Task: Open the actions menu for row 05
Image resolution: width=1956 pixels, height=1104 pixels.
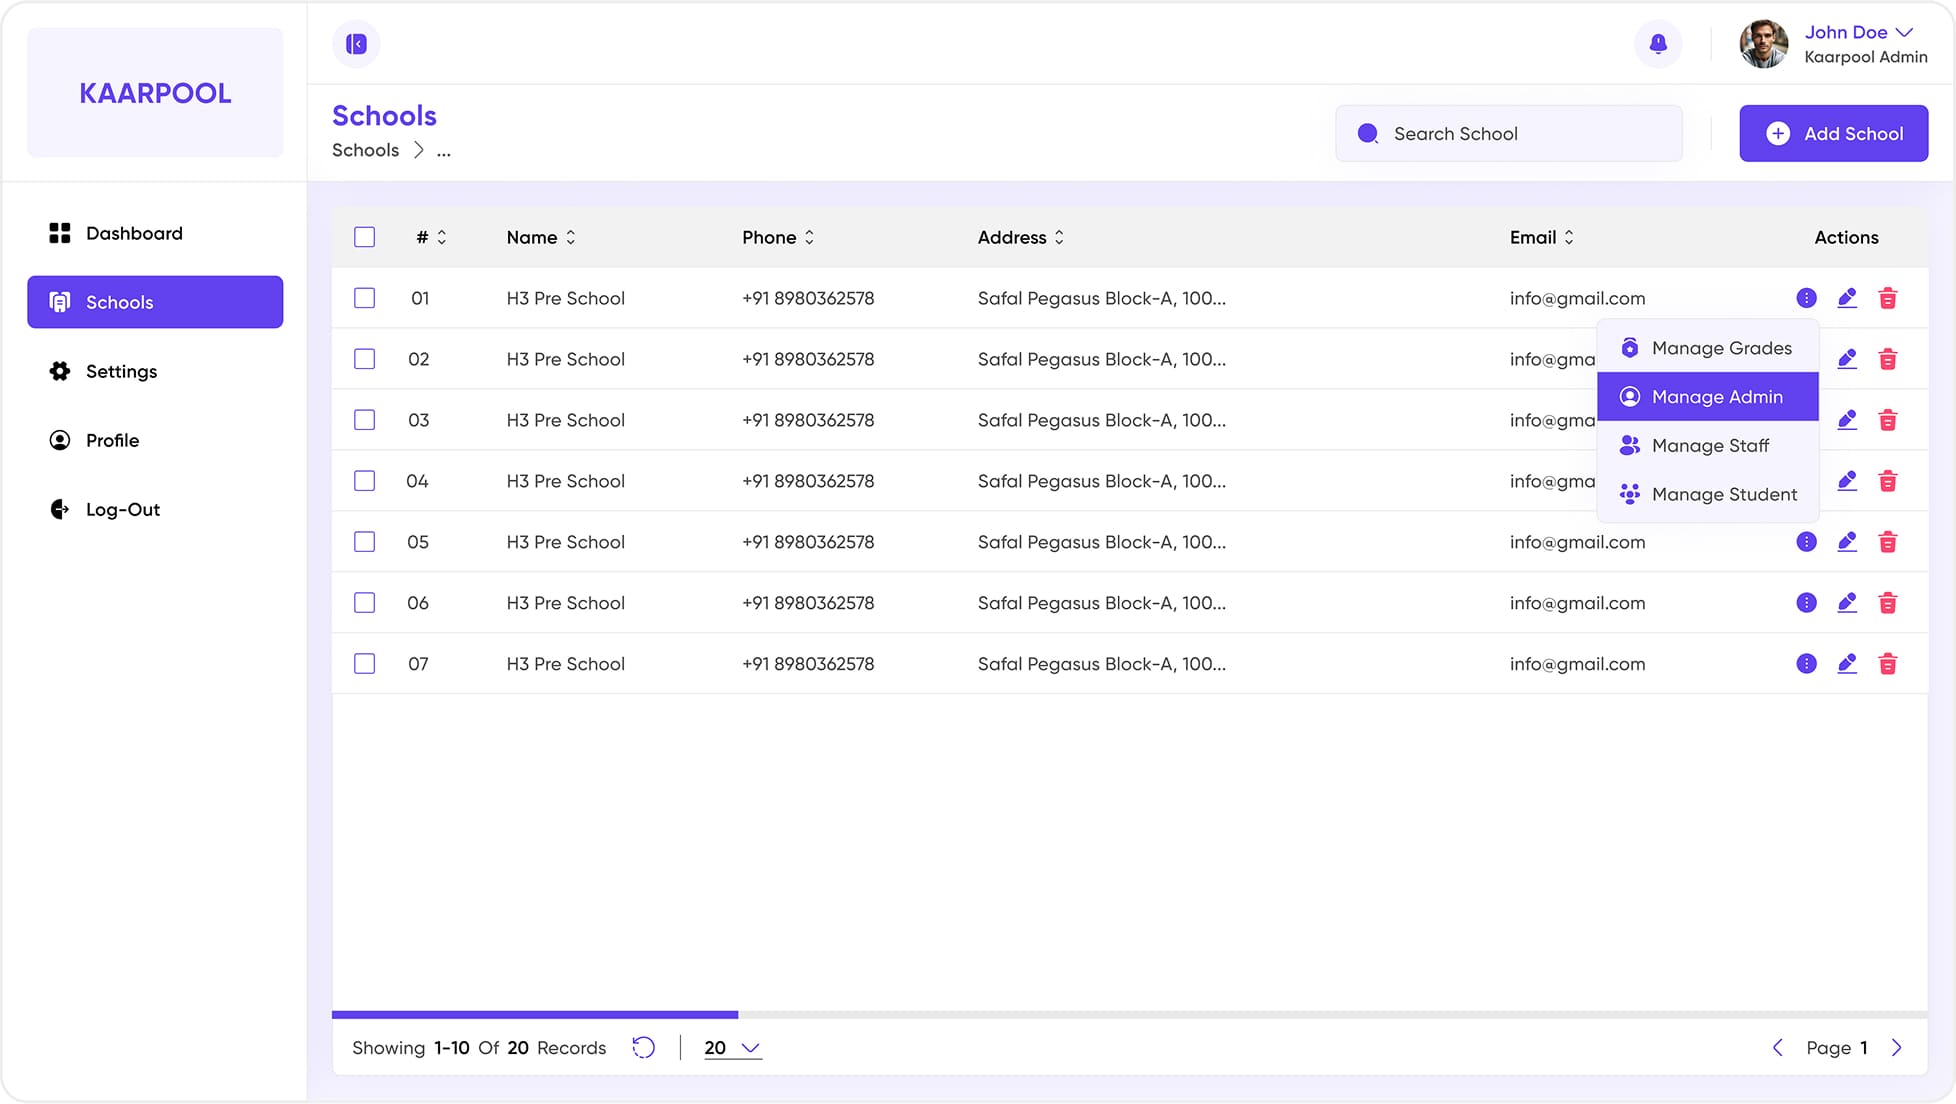Action: [1806, 542]
